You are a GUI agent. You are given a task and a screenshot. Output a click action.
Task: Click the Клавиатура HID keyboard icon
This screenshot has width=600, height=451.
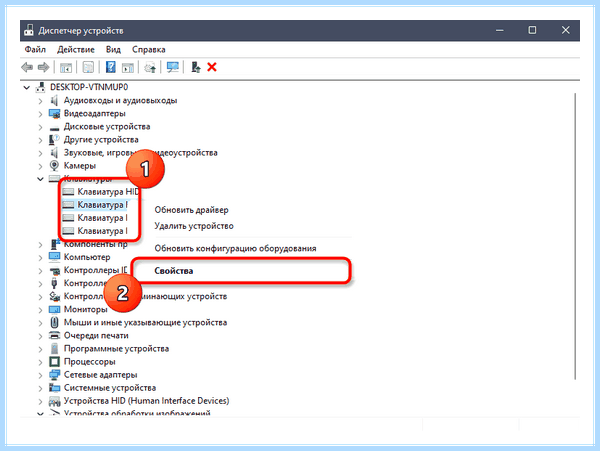point(68,192)
